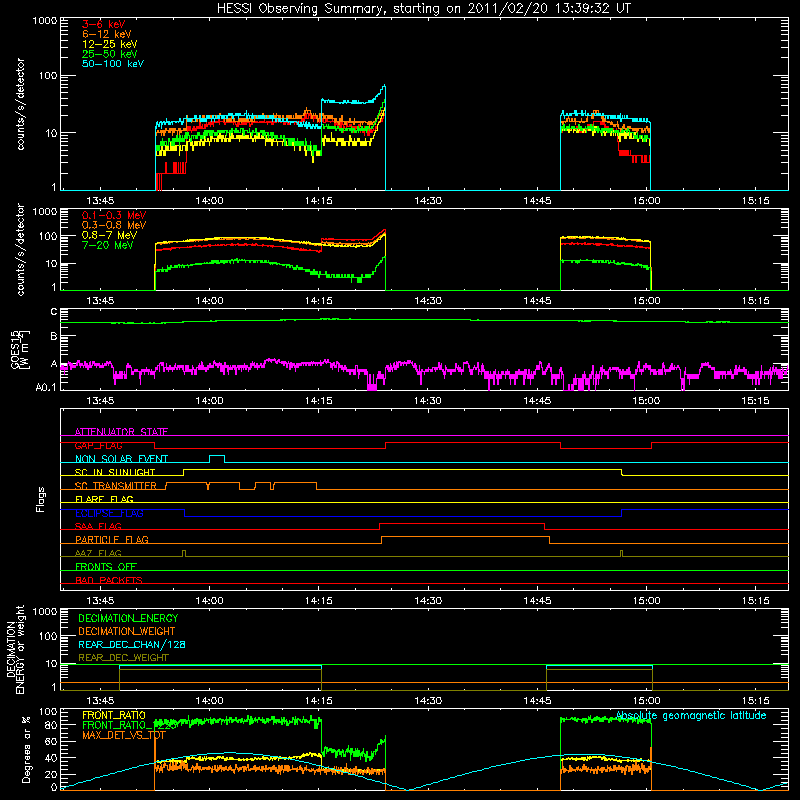Screen dimensions: 800x800
Task: Select the DECIMATION_ENERGY legend label
Action: point(128,618)
